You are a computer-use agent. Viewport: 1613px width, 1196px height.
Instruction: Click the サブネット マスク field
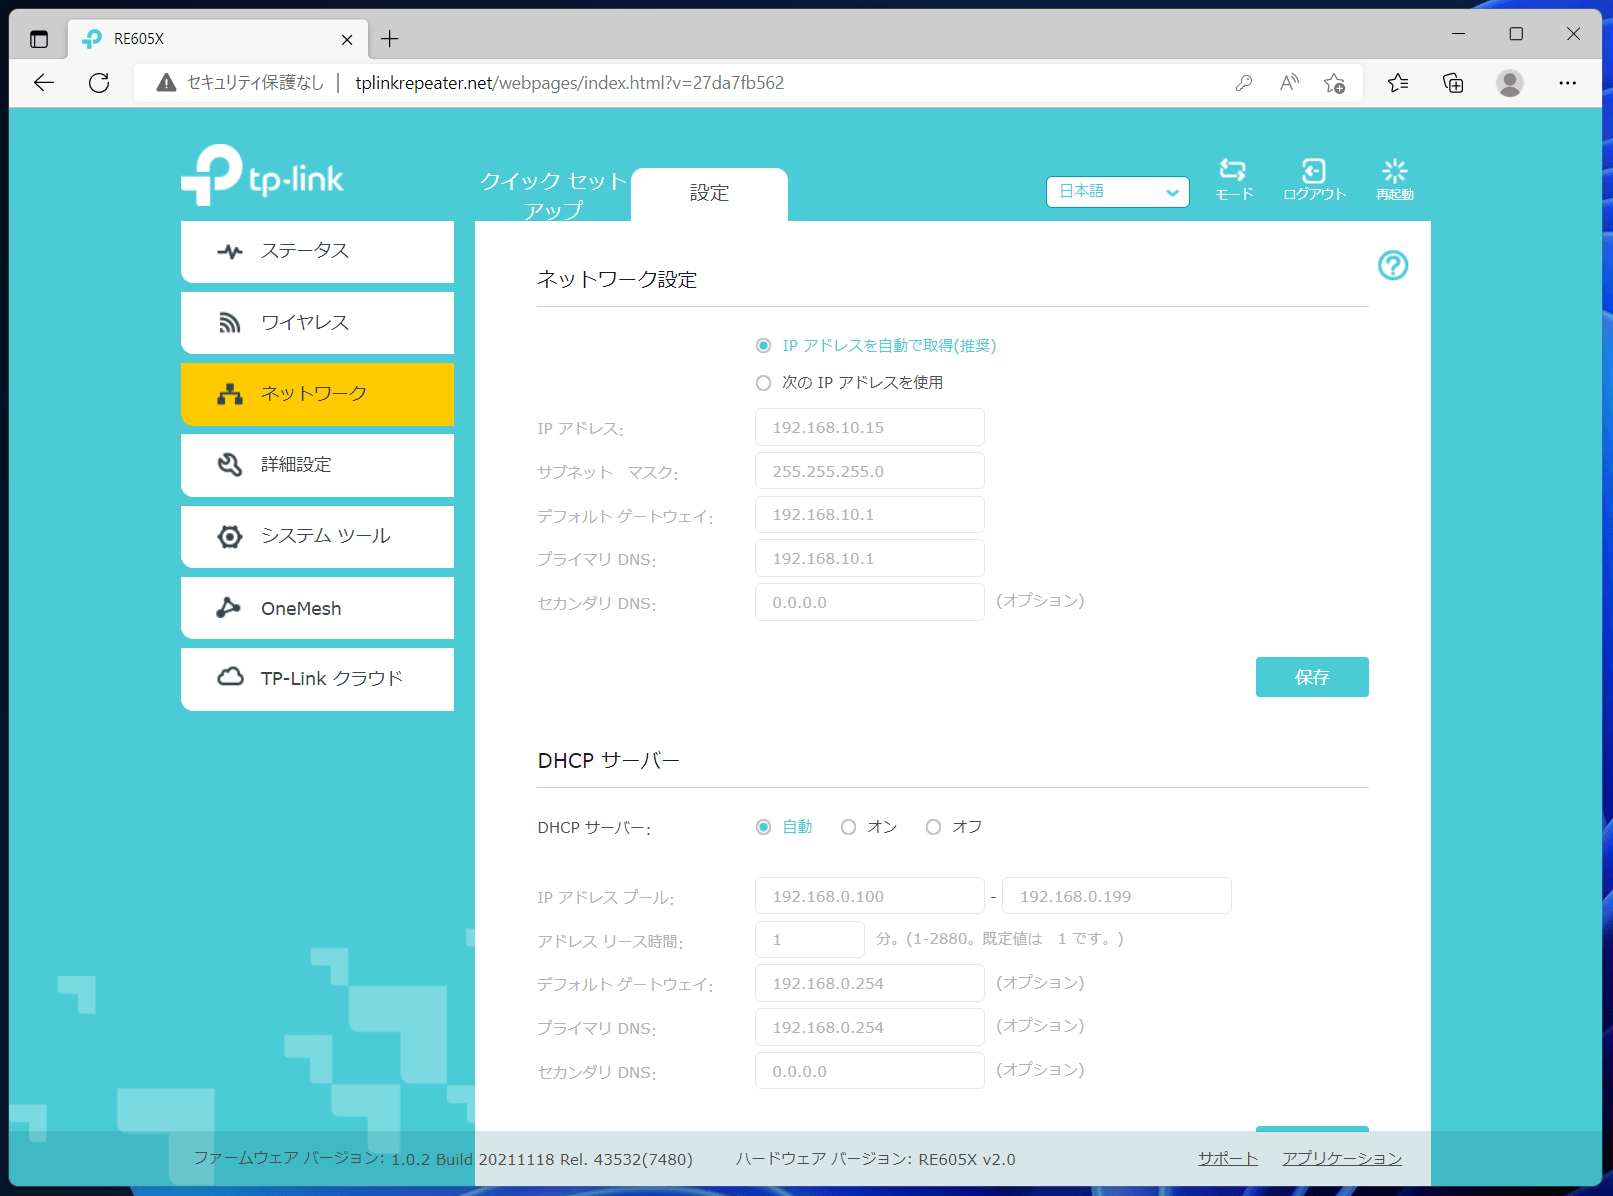(870, 471)
